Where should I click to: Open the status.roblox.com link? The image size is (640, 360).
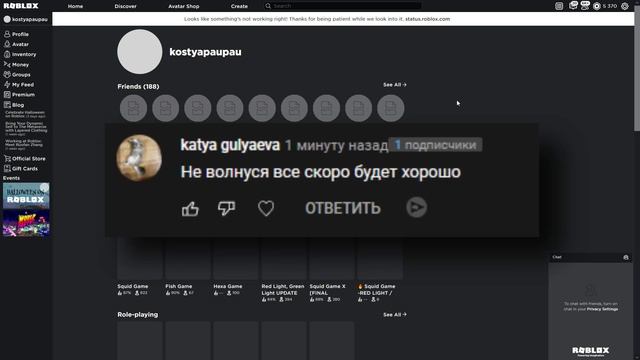pyautogui.click(x=427, y=19)
